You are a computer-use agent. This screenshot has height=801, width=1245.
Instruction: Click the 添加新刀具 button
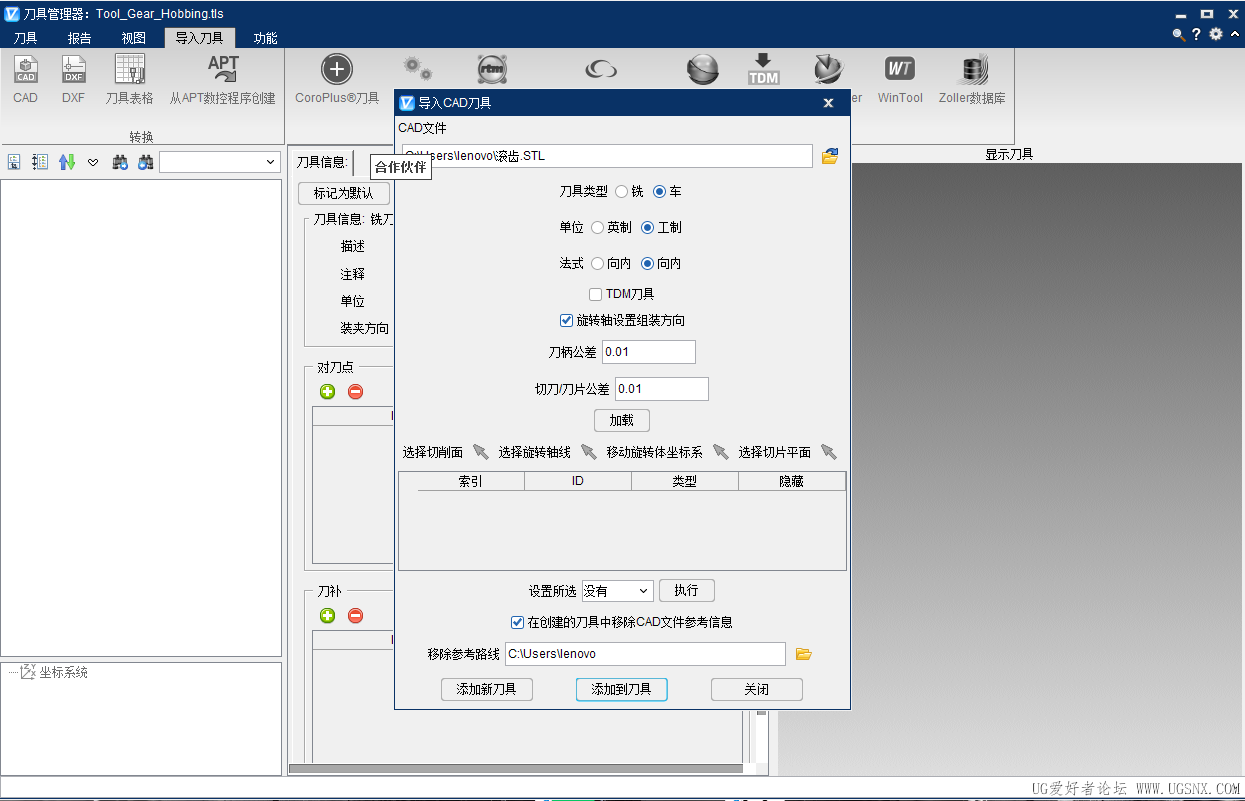coord(487,689)
